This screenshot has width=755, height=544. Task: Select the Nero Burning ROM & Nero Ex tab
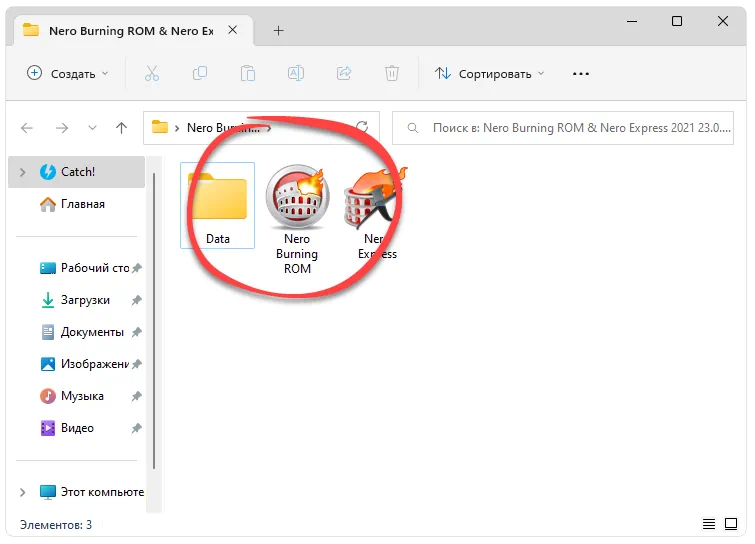(x=133, y=31)
